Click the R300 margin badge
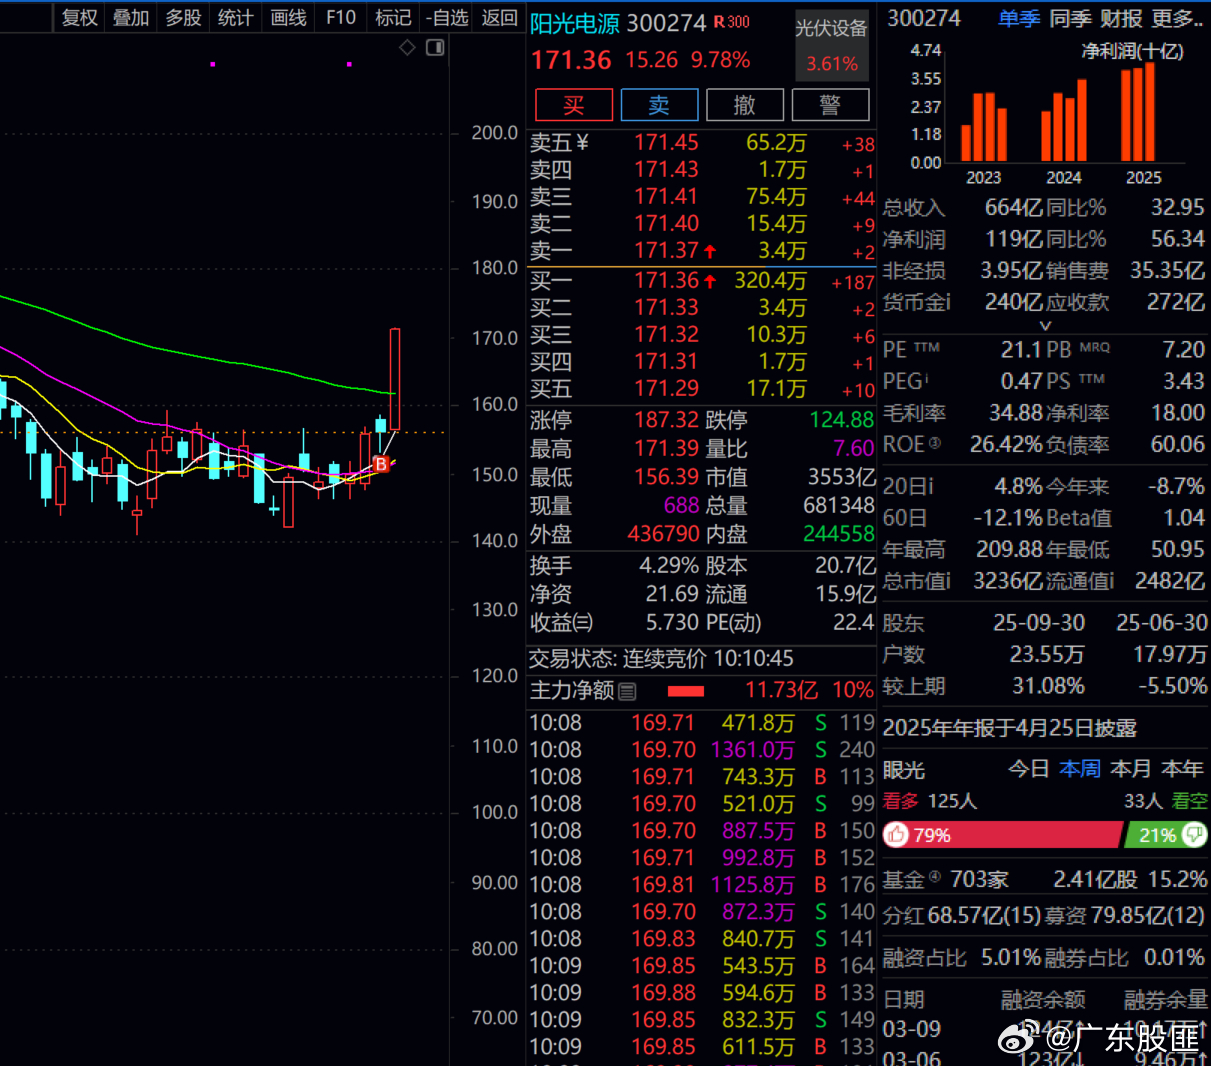 point(731,22)
